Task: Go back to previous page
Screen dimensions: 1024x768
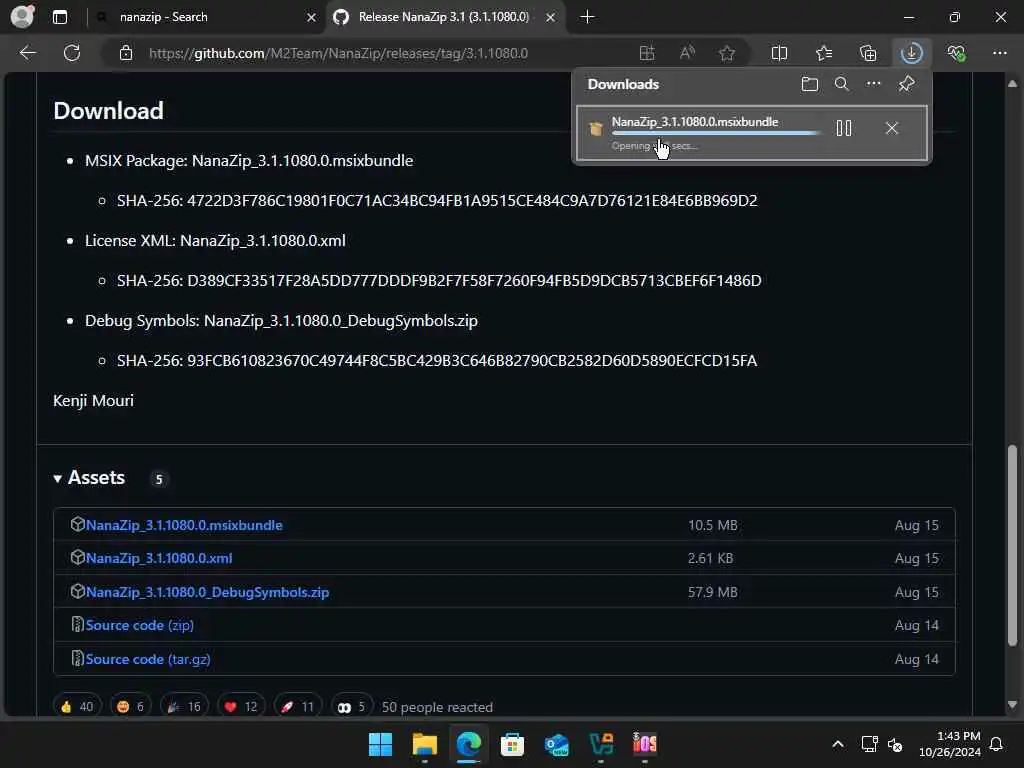Action: pyautogui.click(x=27, y=53)
